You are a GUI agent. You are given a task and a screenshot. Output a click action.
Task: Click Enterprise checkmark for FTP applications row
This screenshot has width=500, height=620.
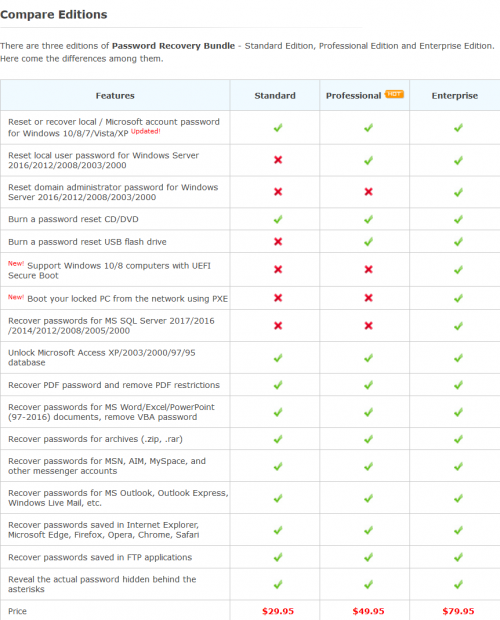[x=458, y=557]
